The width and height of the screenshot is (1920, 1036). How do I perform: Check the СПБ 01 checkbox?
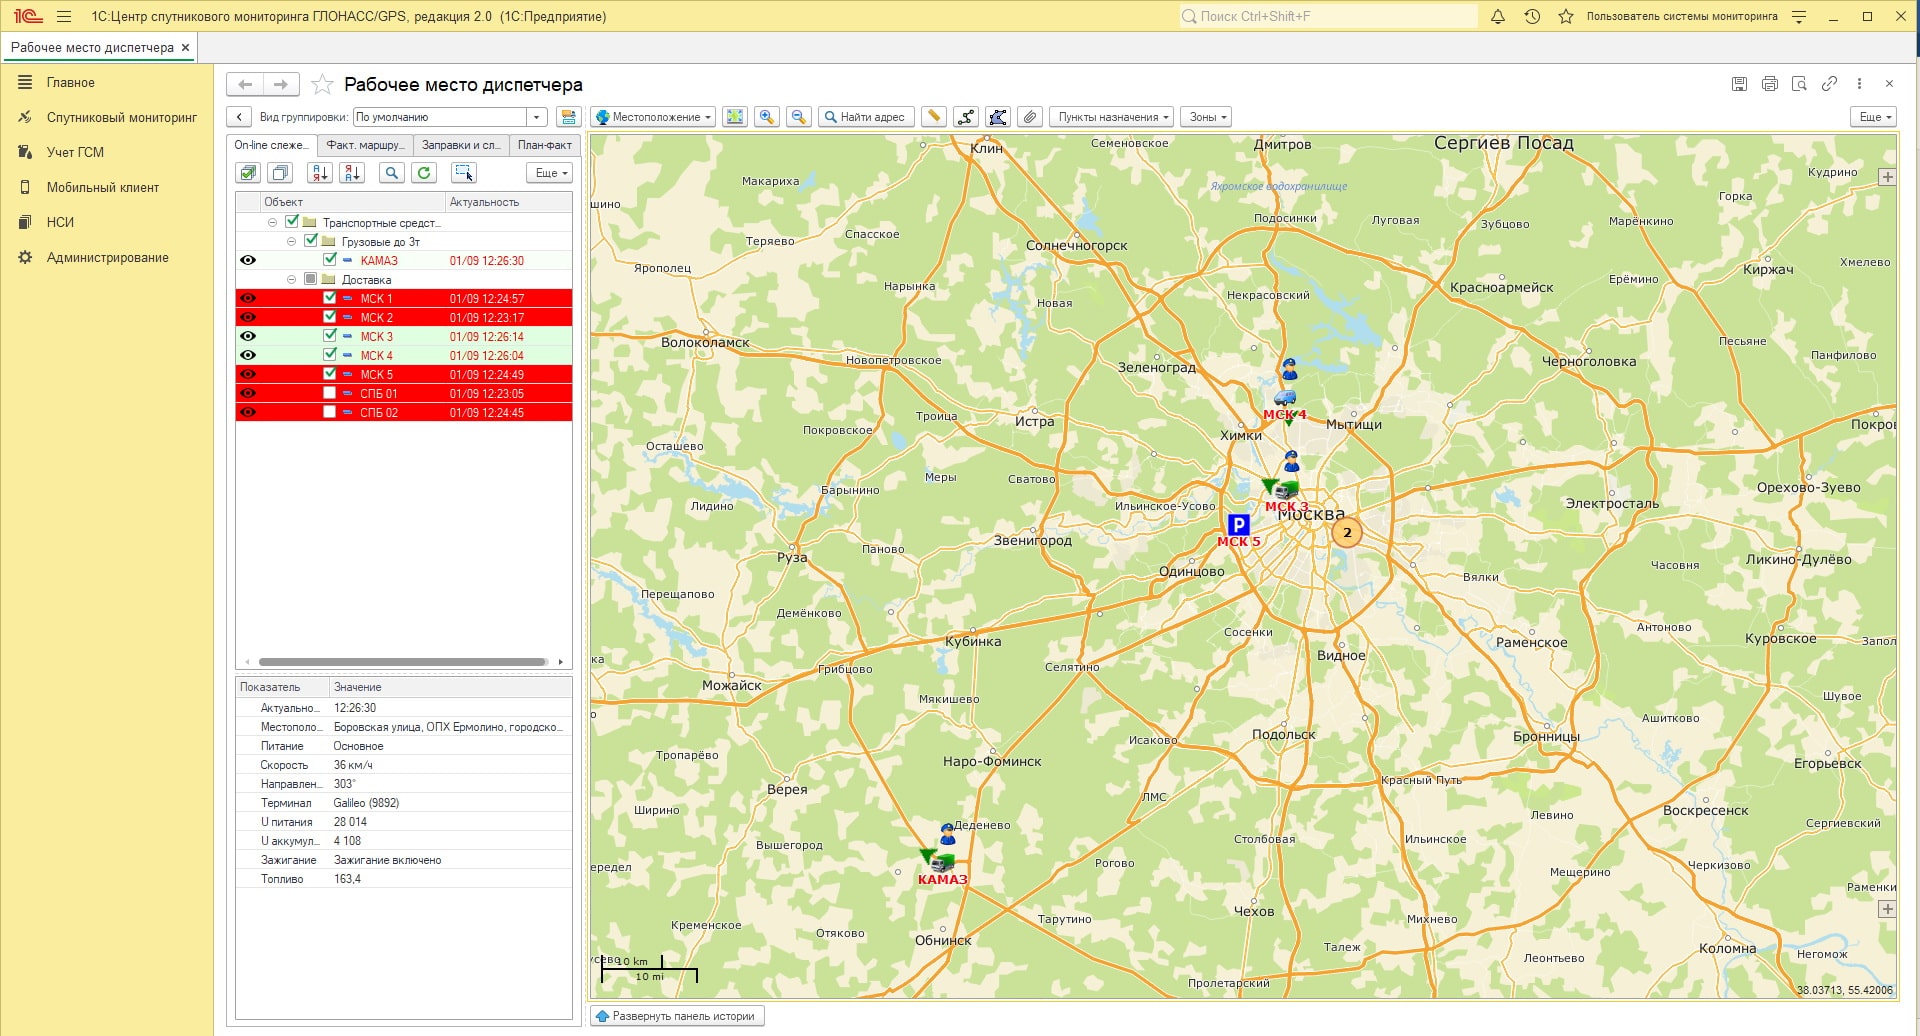pyautogui.click(x=330, y=393)
